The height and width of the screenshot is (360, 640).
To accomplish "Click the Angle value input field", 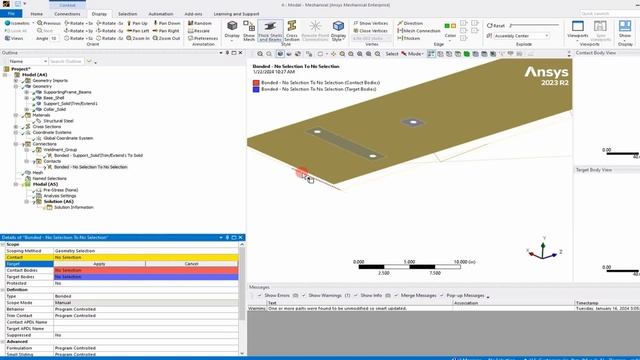I will pyautogui.click(x=54, y=38).
